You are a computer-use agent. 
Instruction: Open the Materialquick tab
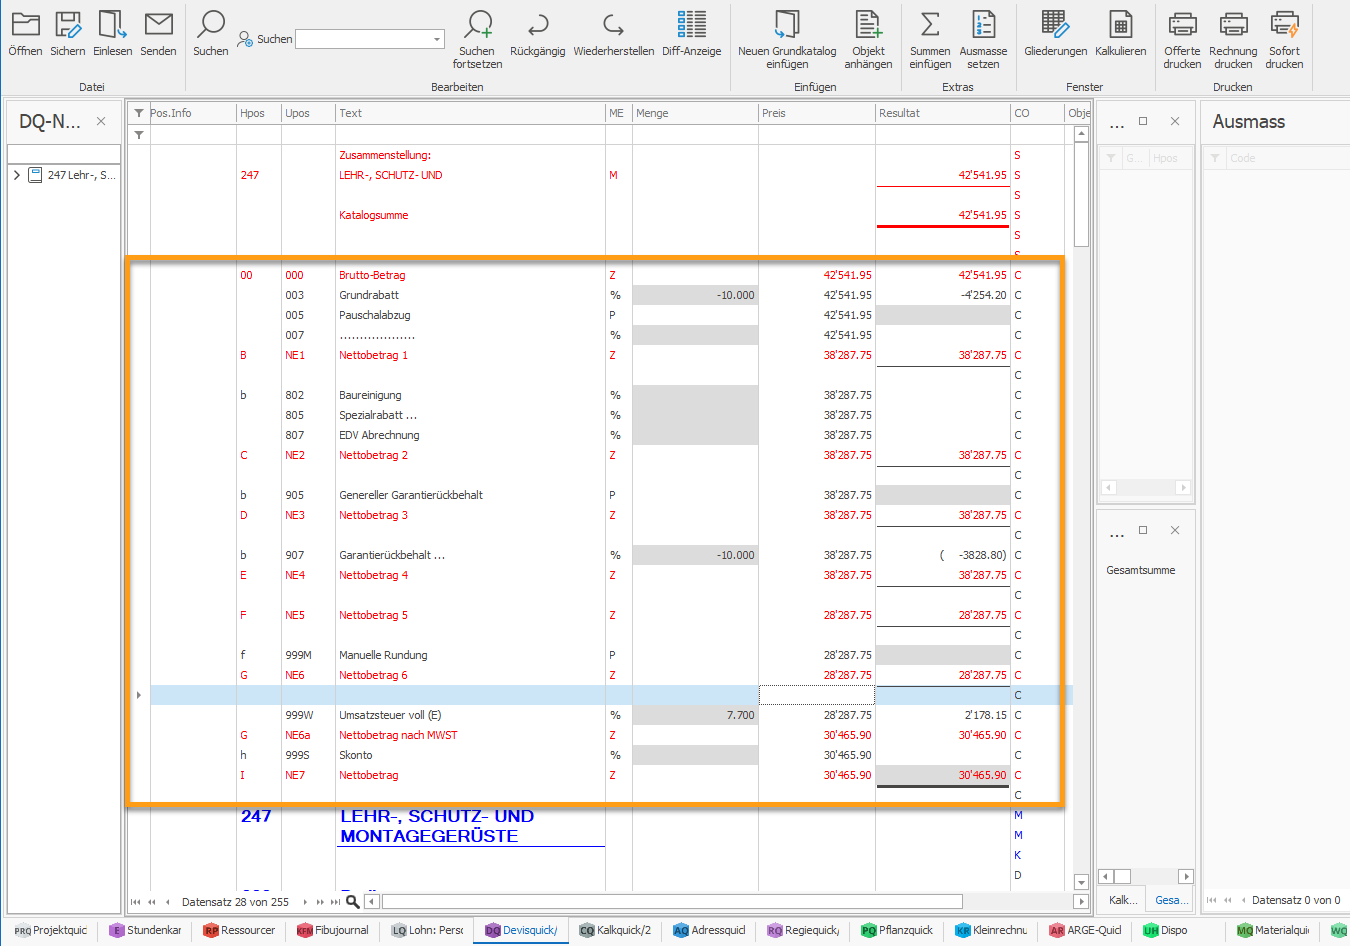(x=1273, y=930)
